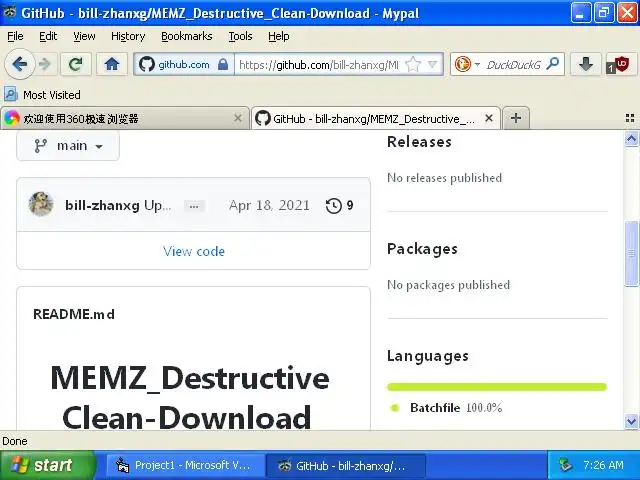Open the History menu
Viewport: 640px width, 480px height.
(128, 36)
